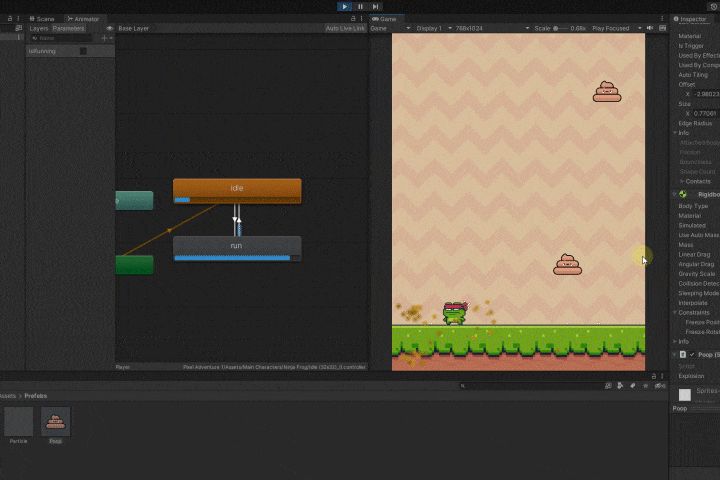Select the Animator tab
Image resolution: width=720 pixels, height=480 pixels.
(x=83, y=19)
